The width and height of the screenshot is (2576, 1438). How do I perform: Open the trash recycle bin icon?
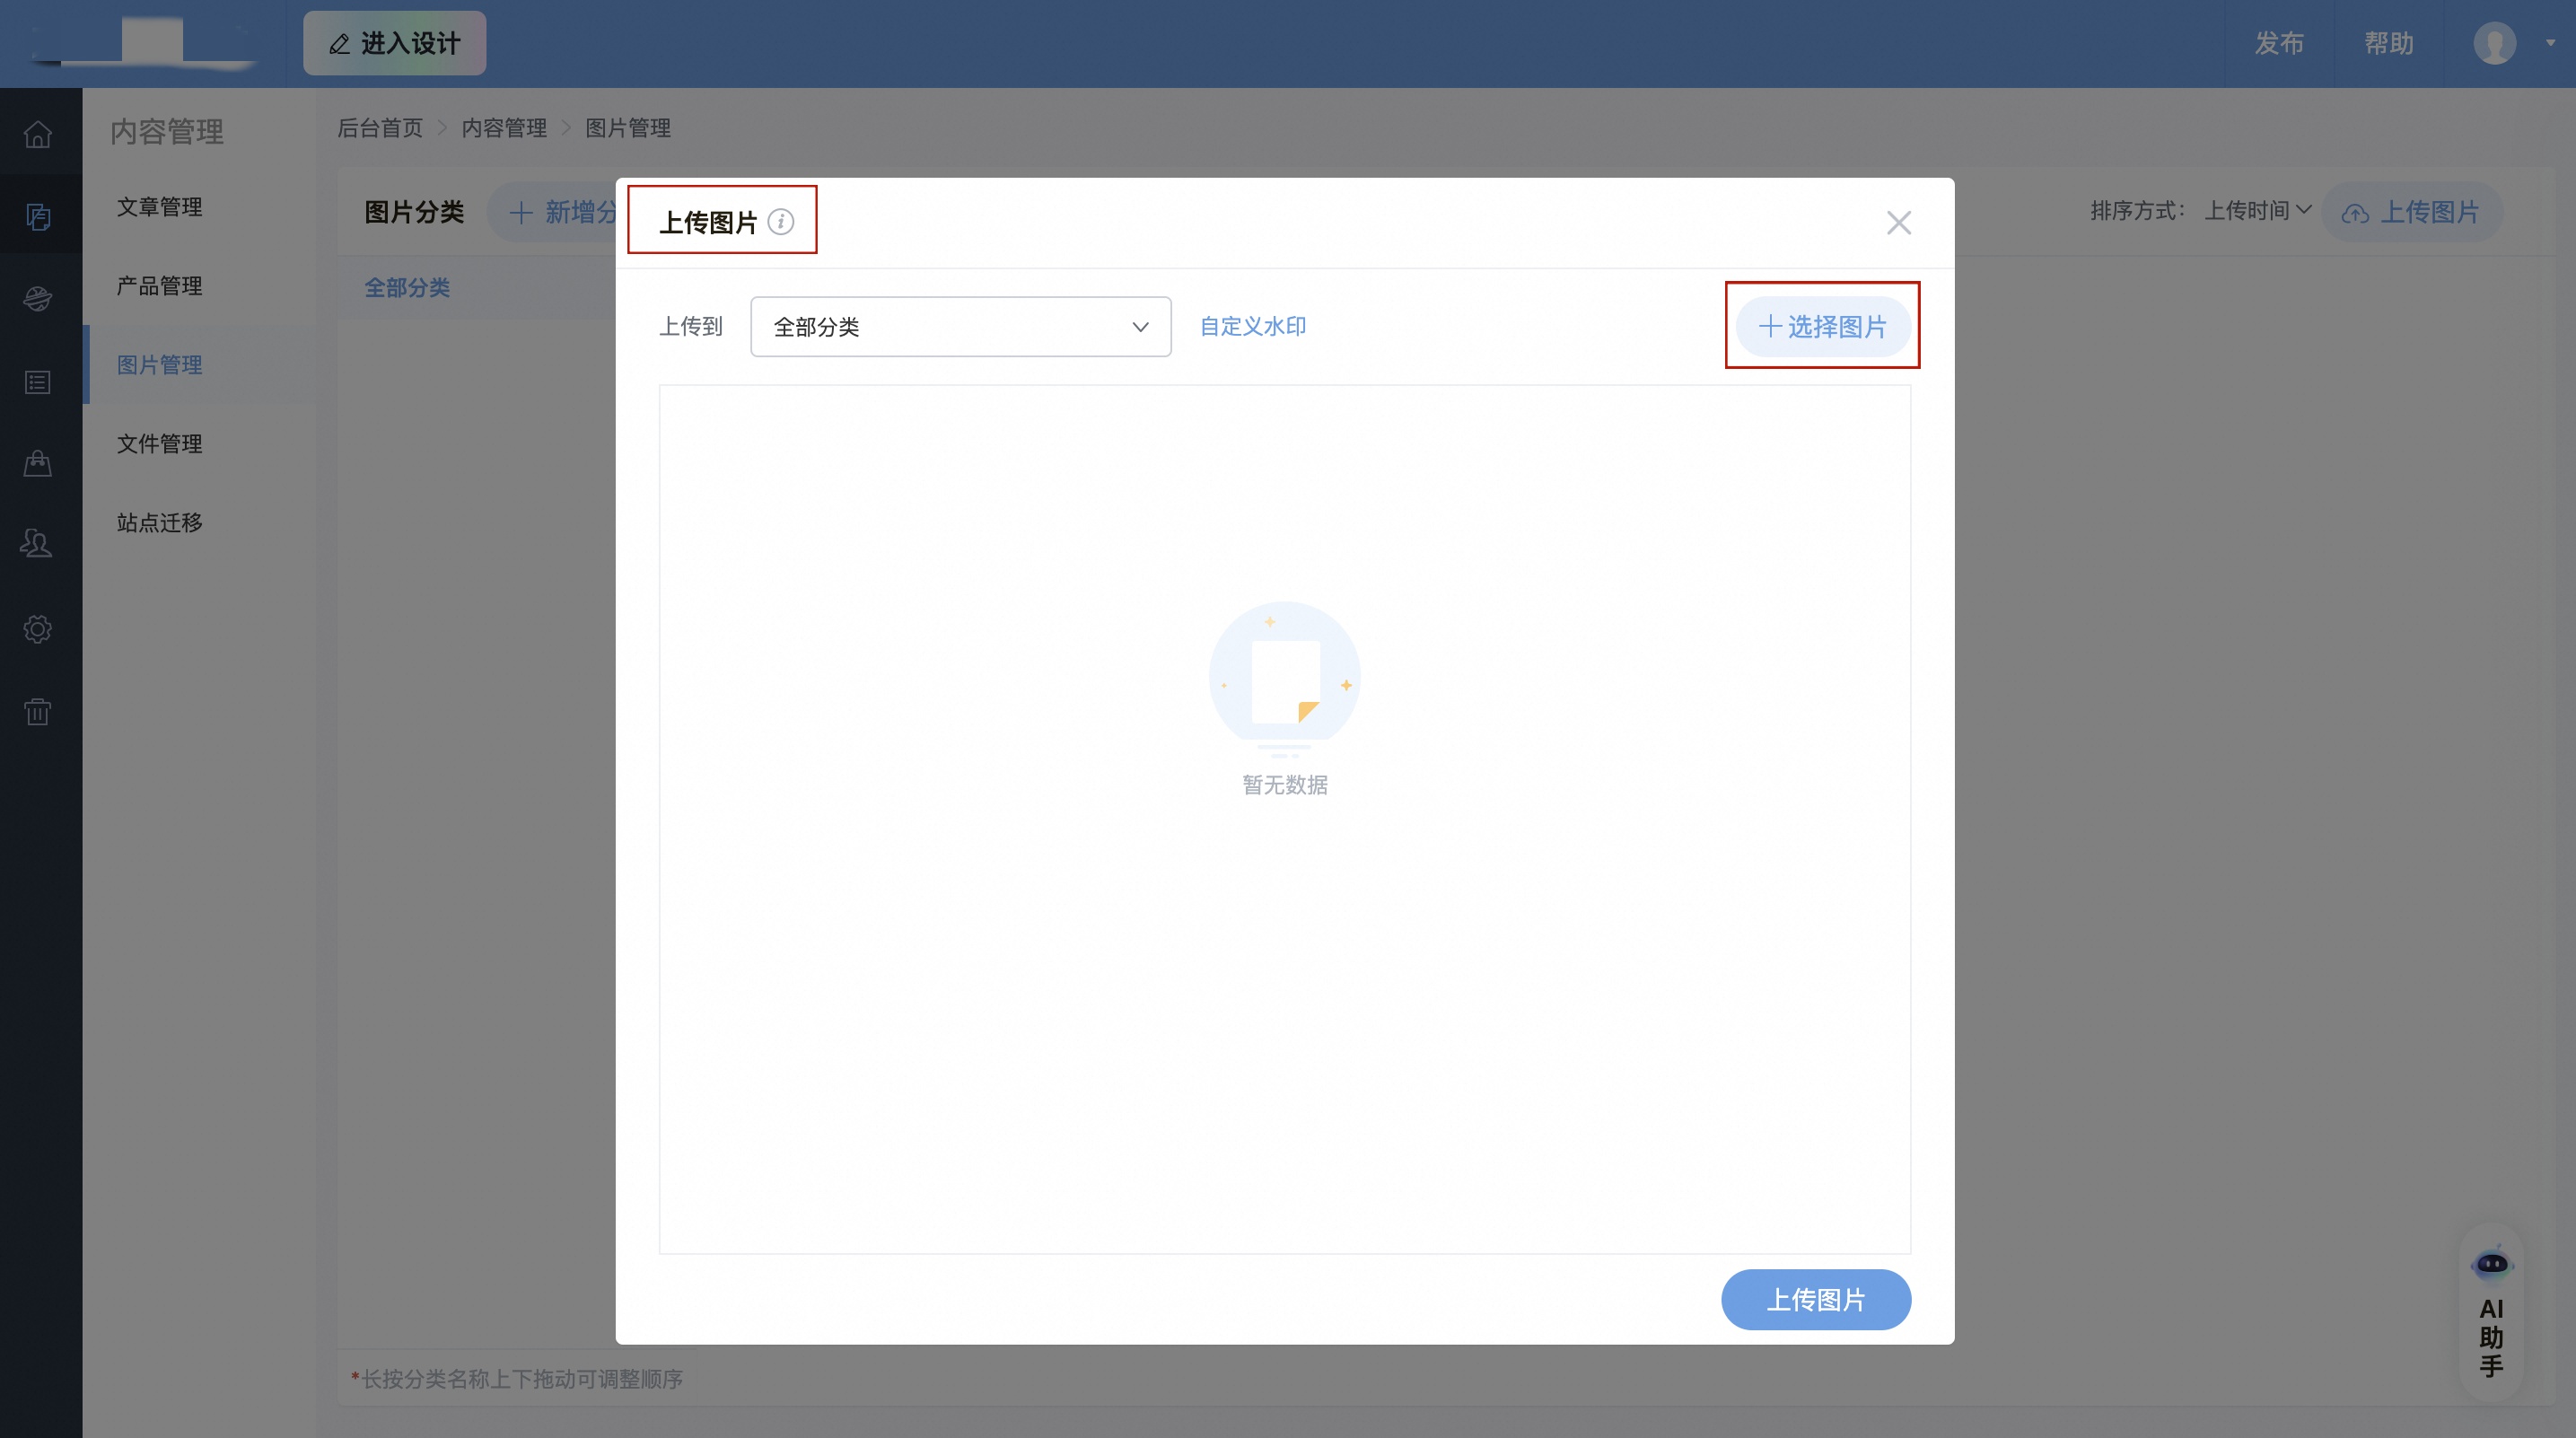pos(37,711)
